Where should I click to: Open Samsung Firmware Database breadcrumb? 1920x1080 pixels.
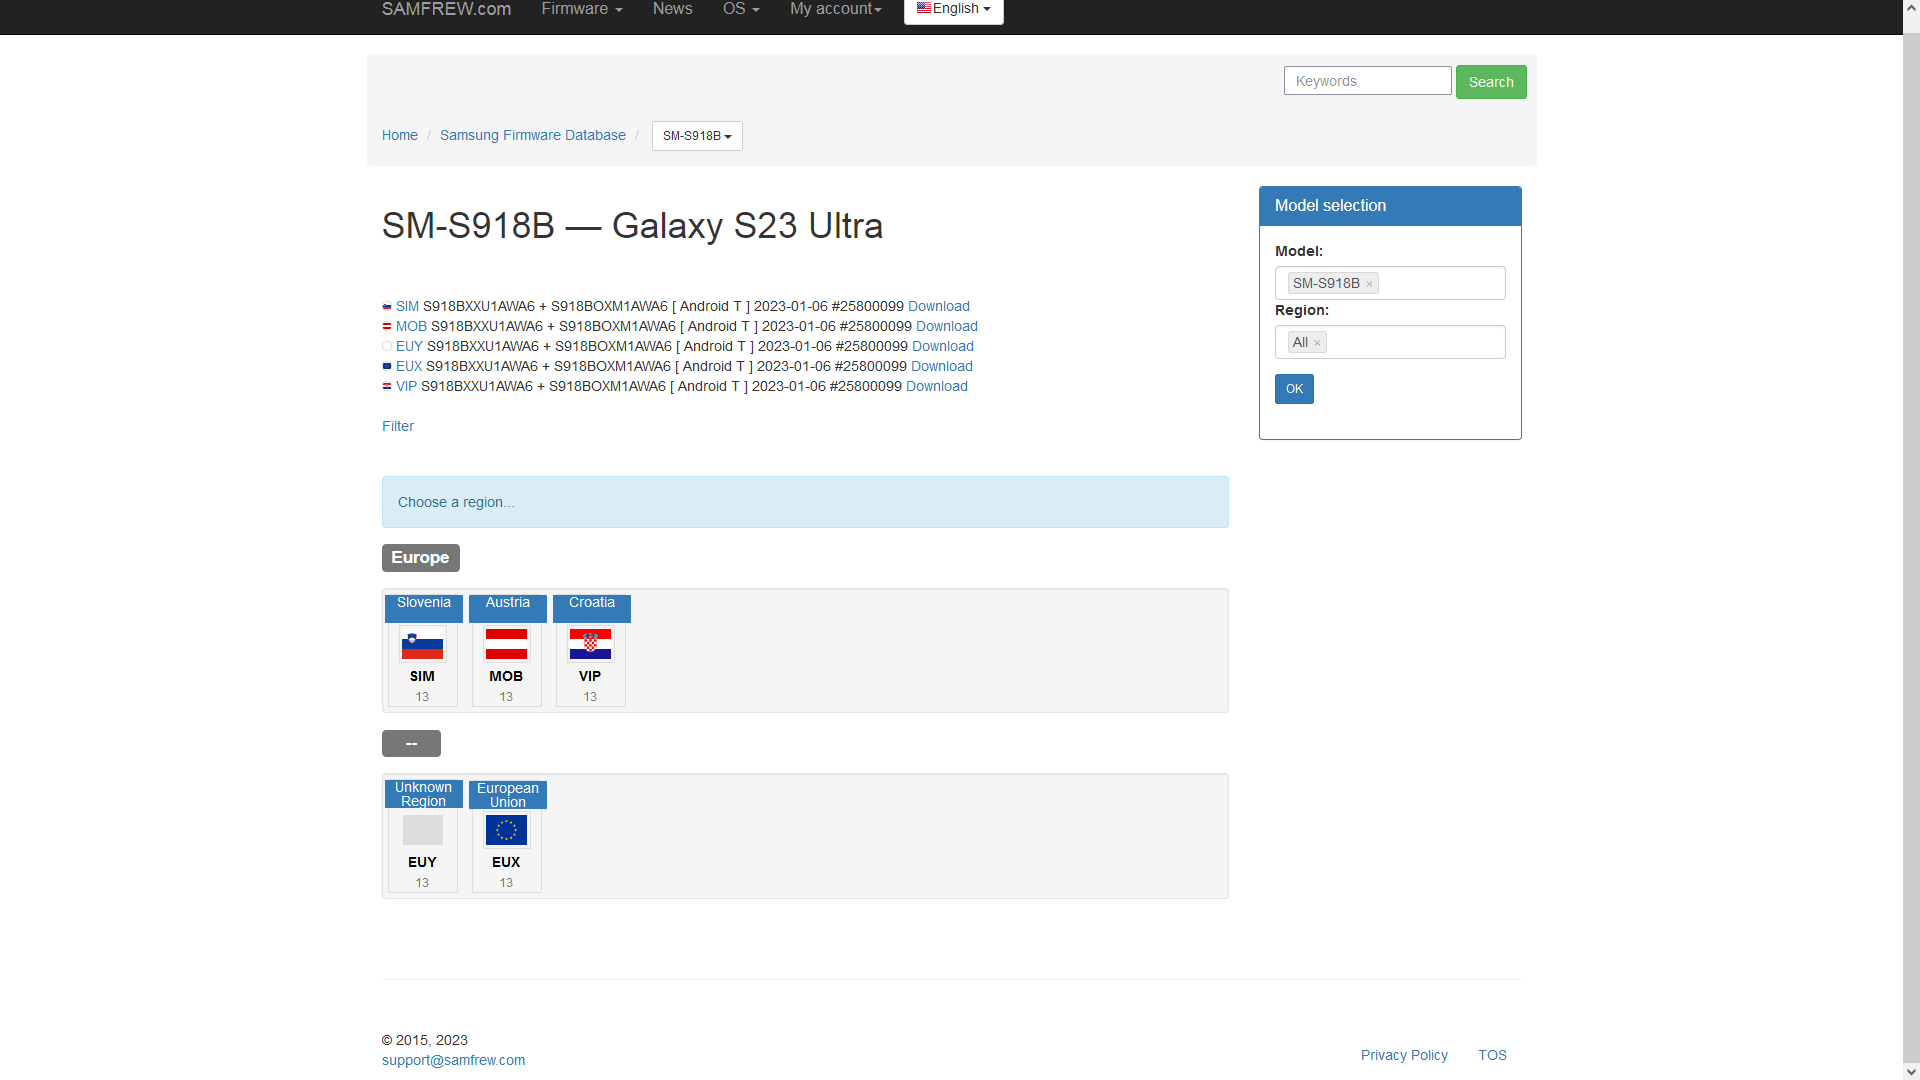[533, 135]
